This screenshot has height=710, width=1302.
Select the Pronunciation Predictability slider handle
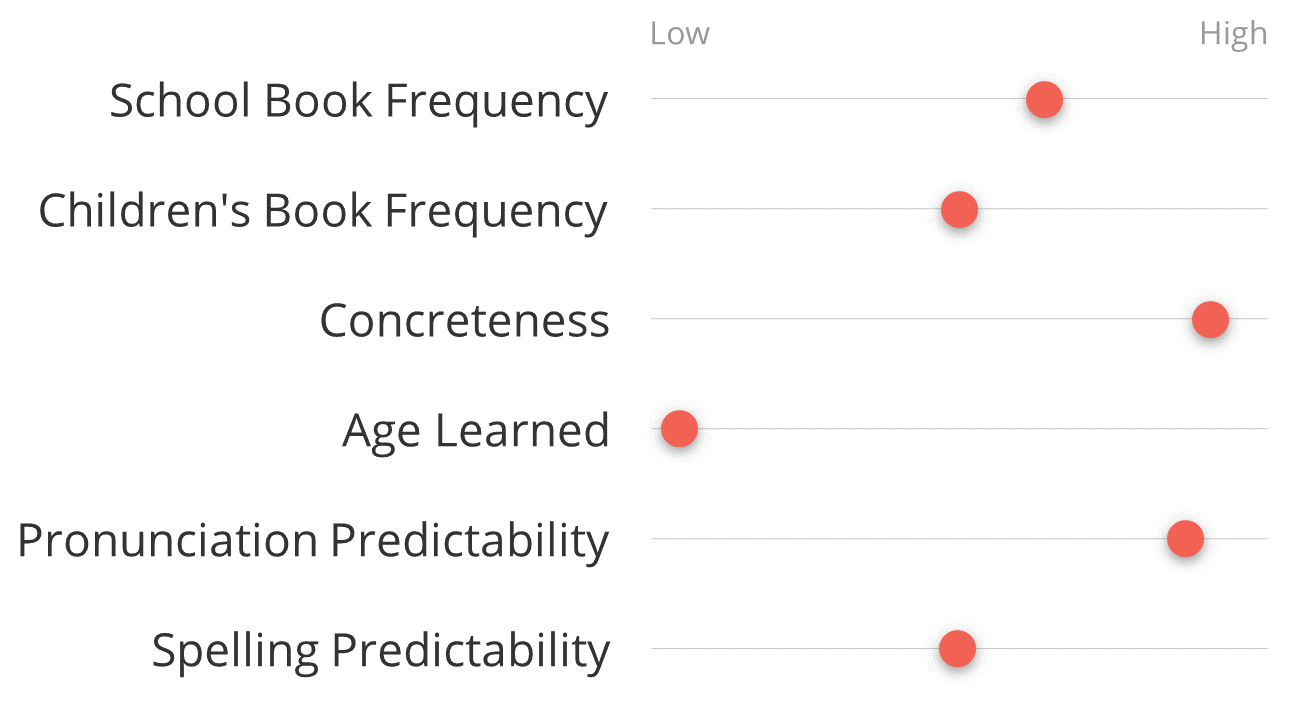click(1185, 539)
